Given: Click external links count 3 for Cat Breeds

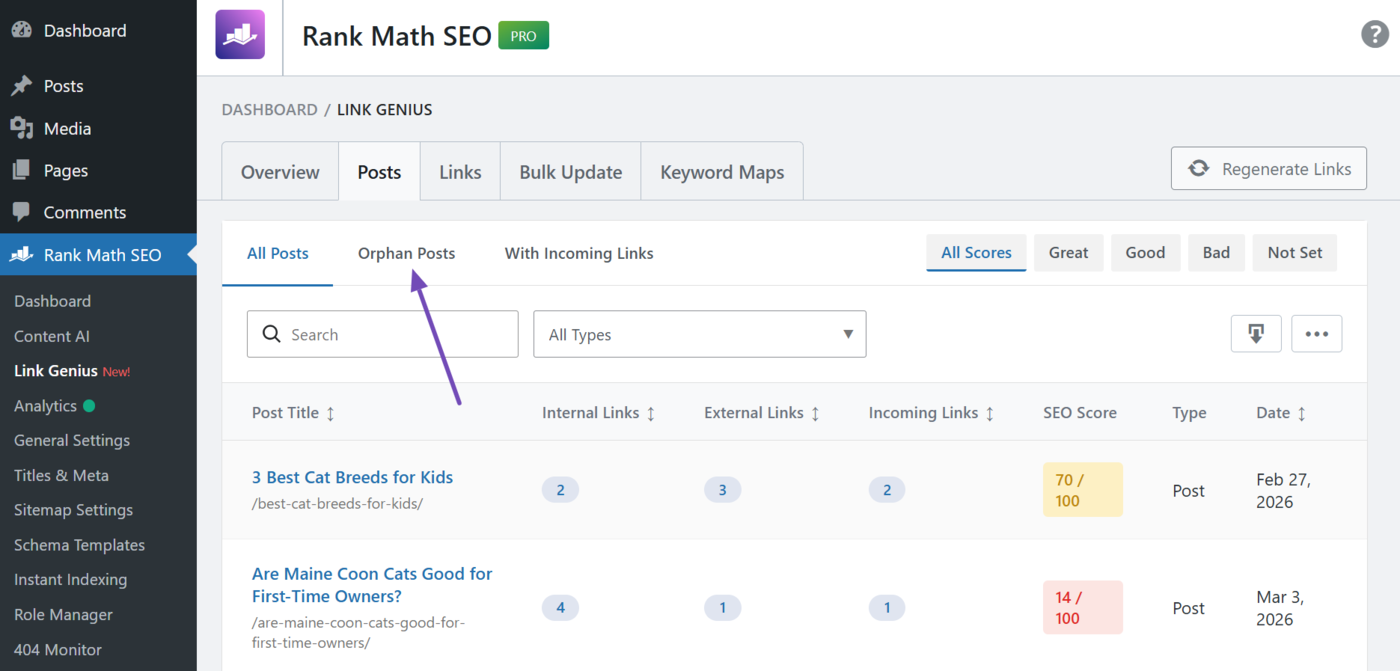Looking at the screenshot, I should pyautogui.click(x=722, y=490).
